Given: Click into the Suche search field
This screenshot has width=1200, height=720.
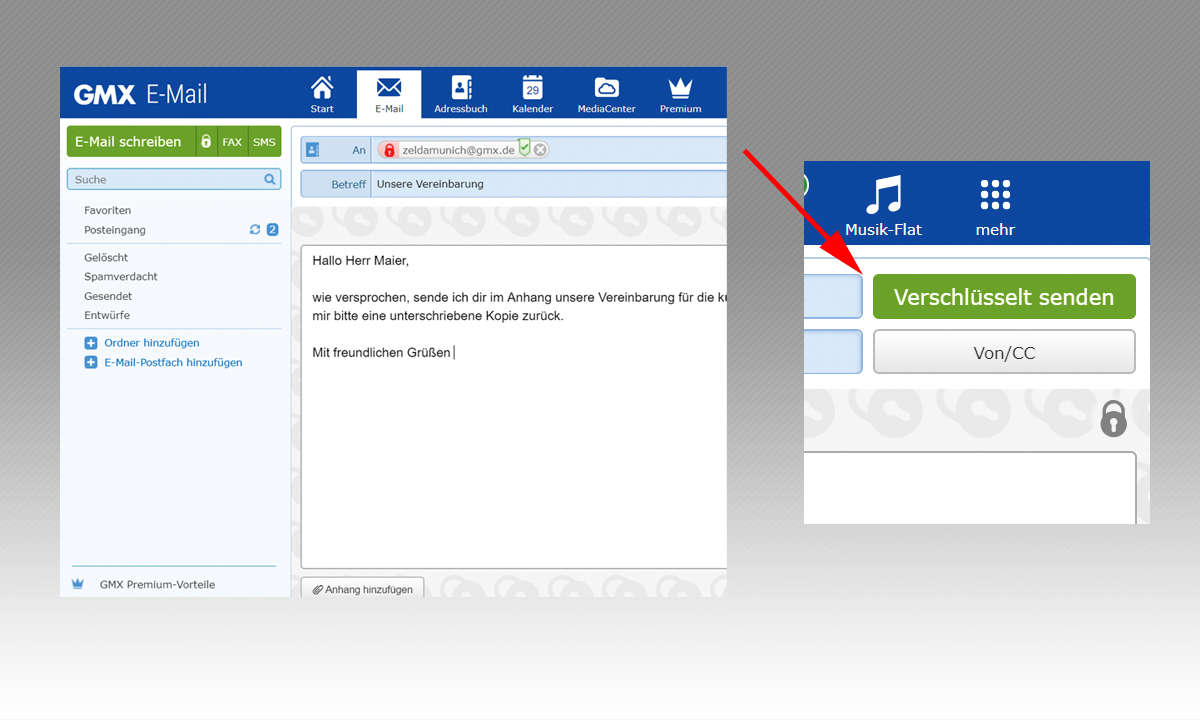Looking at the screenshot, I should 174,180.
